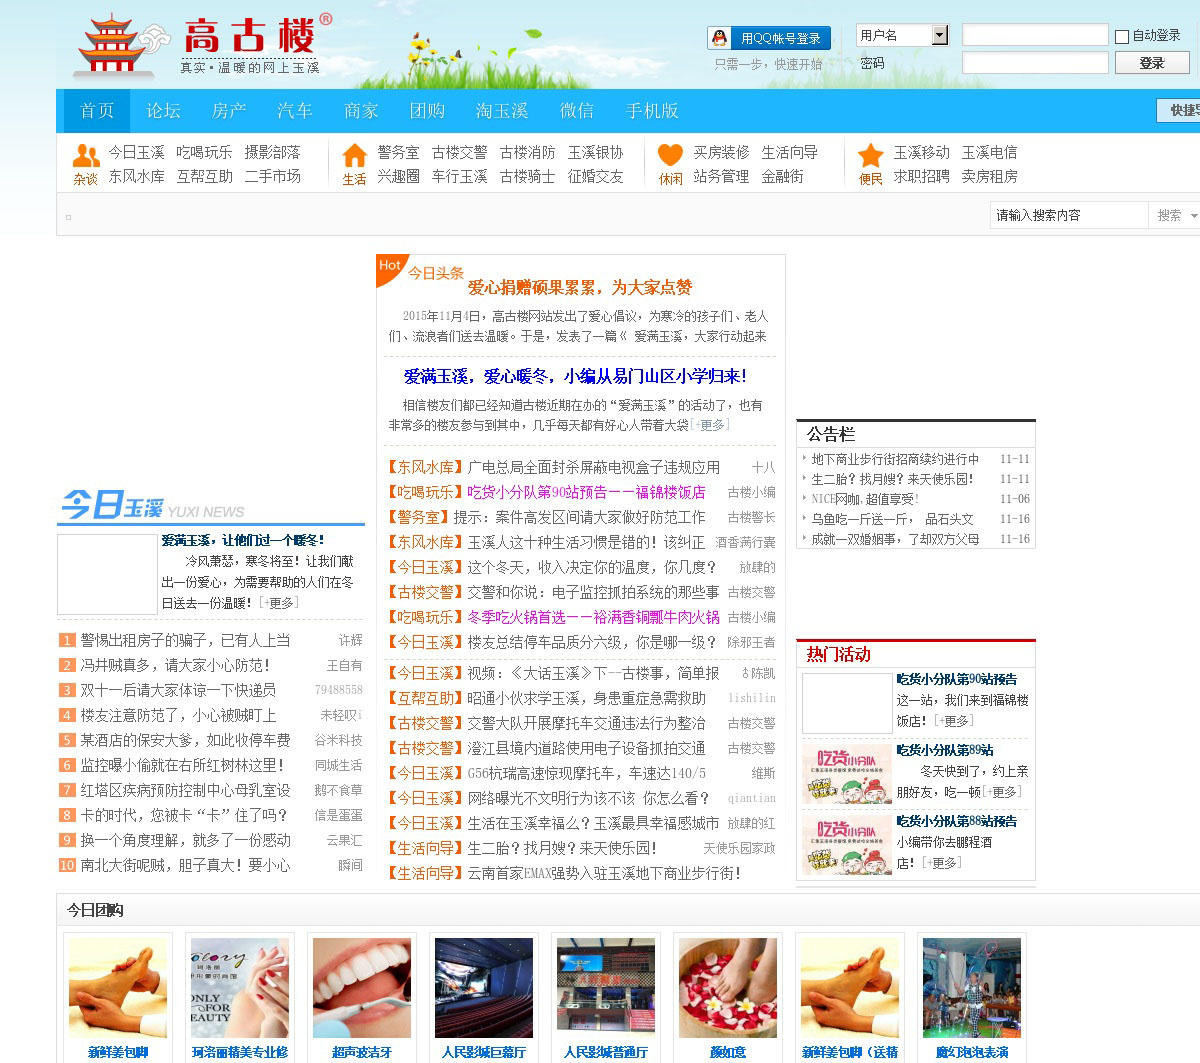Open 云南首家EMAX强势入驻 post
The height and width of the screenshot is (1063, 1200).
604,873
